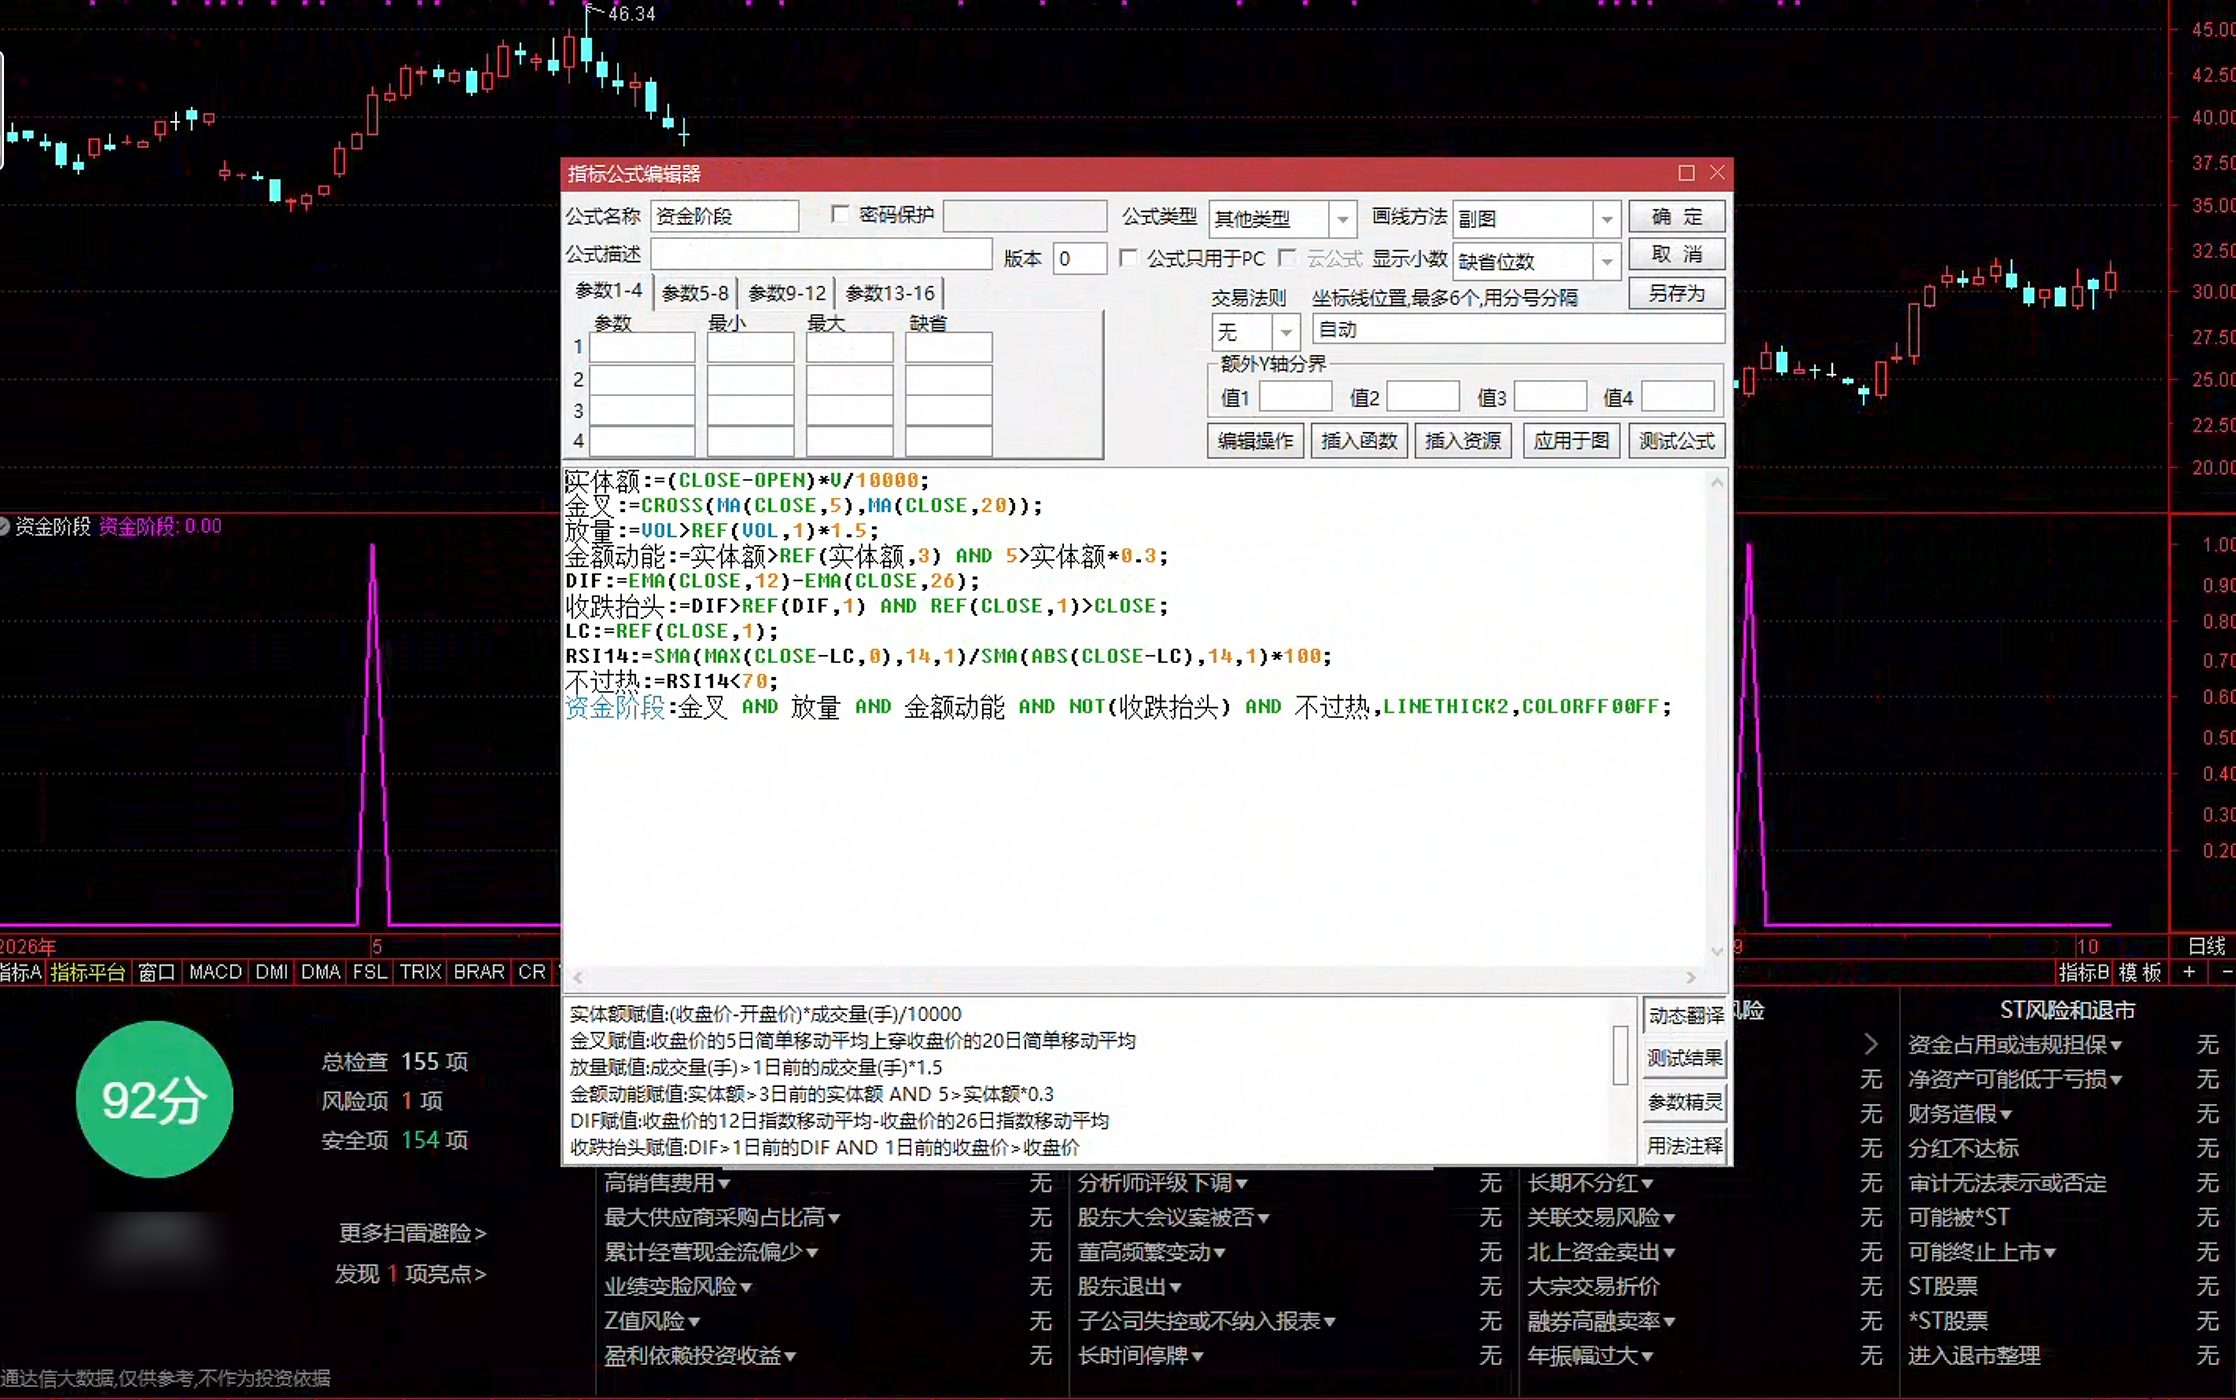Open the 画线方法 dropdown
Screen dimensions: 2236x1400
point(1606,218)
